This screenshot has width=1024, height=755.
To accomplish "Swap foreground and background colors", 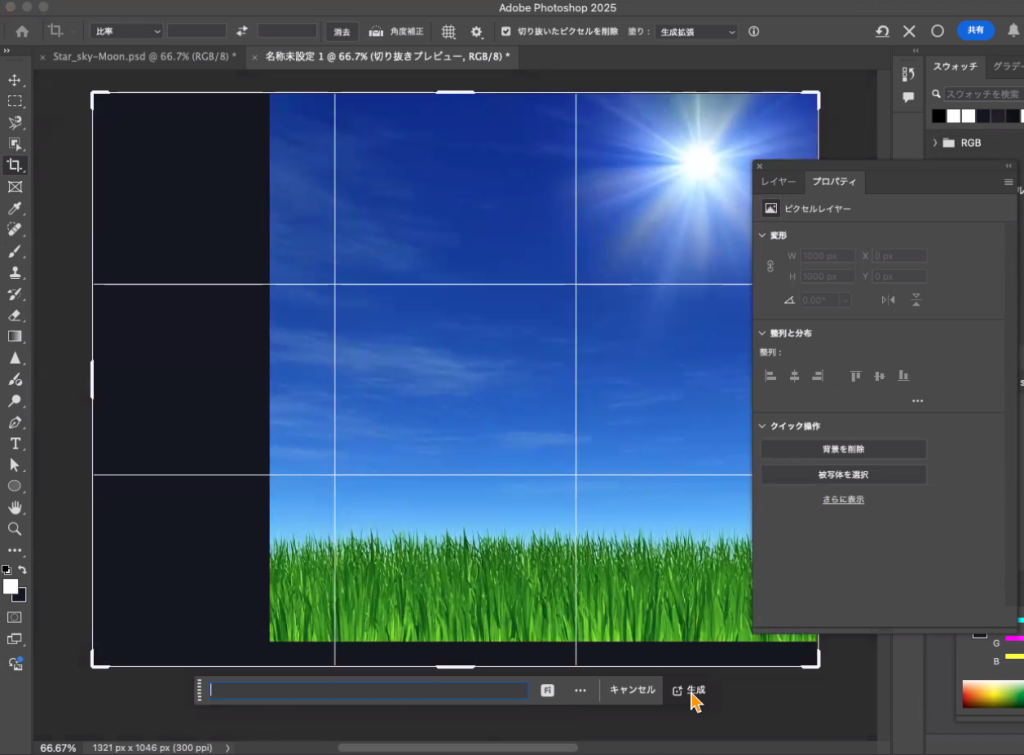I will pyautogui.click(x=23, y=570).
